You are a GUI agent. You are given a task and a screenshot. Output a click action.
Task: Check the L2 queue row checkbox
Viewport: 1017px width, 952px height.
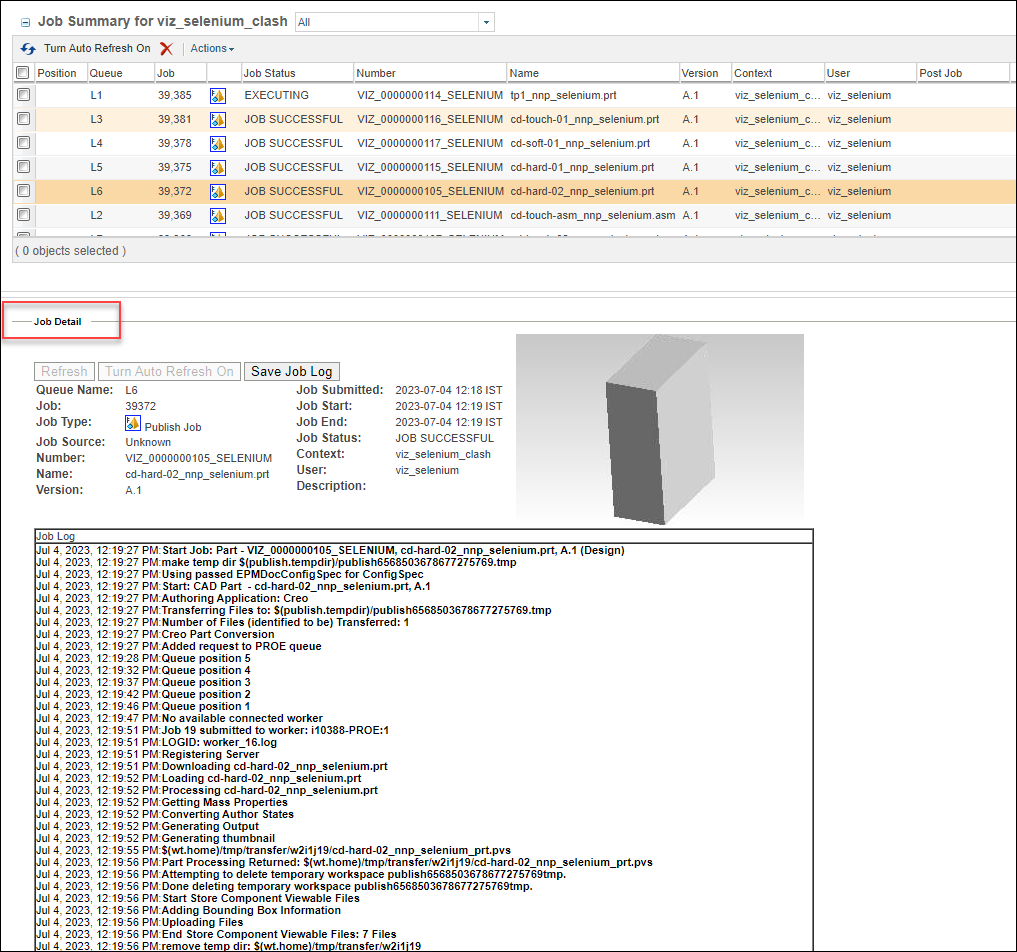24,215
